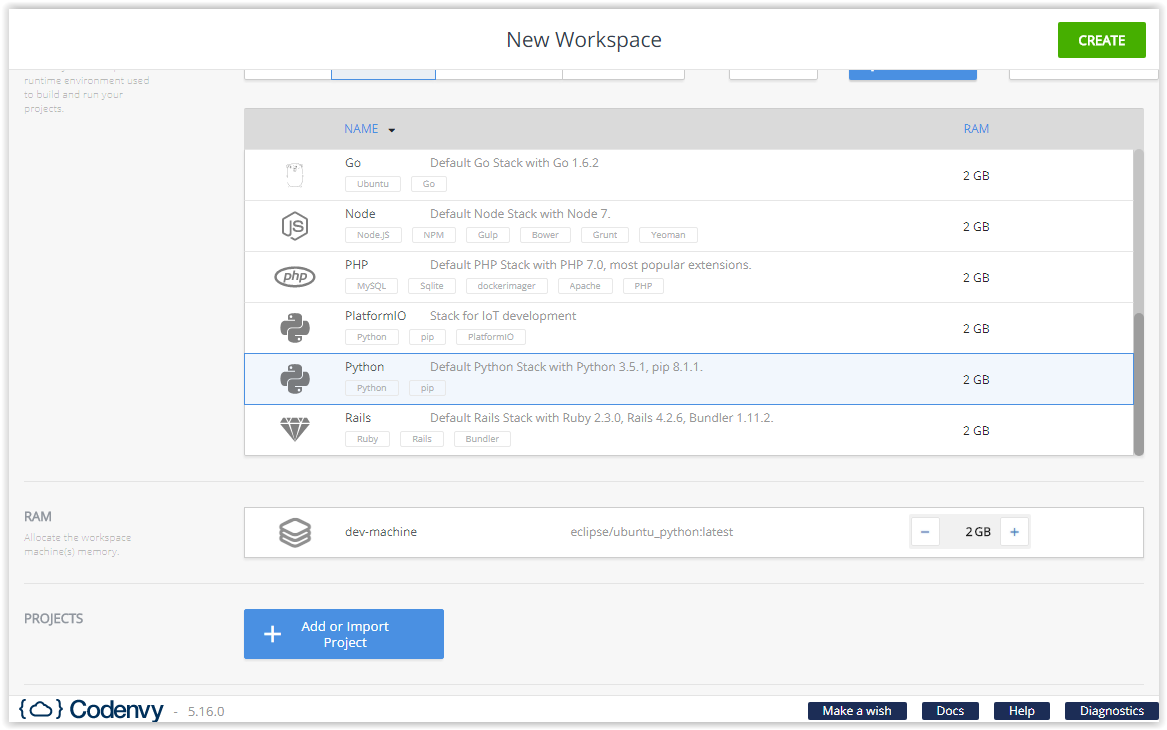Click the Node.JS tag

pos(373,235)
